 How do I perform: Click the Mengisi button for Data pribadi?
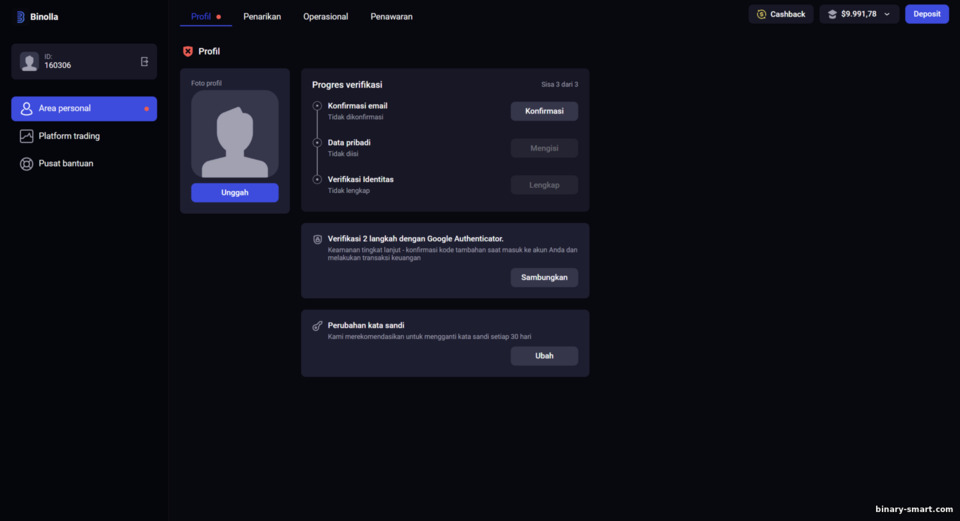coord(544,148)
